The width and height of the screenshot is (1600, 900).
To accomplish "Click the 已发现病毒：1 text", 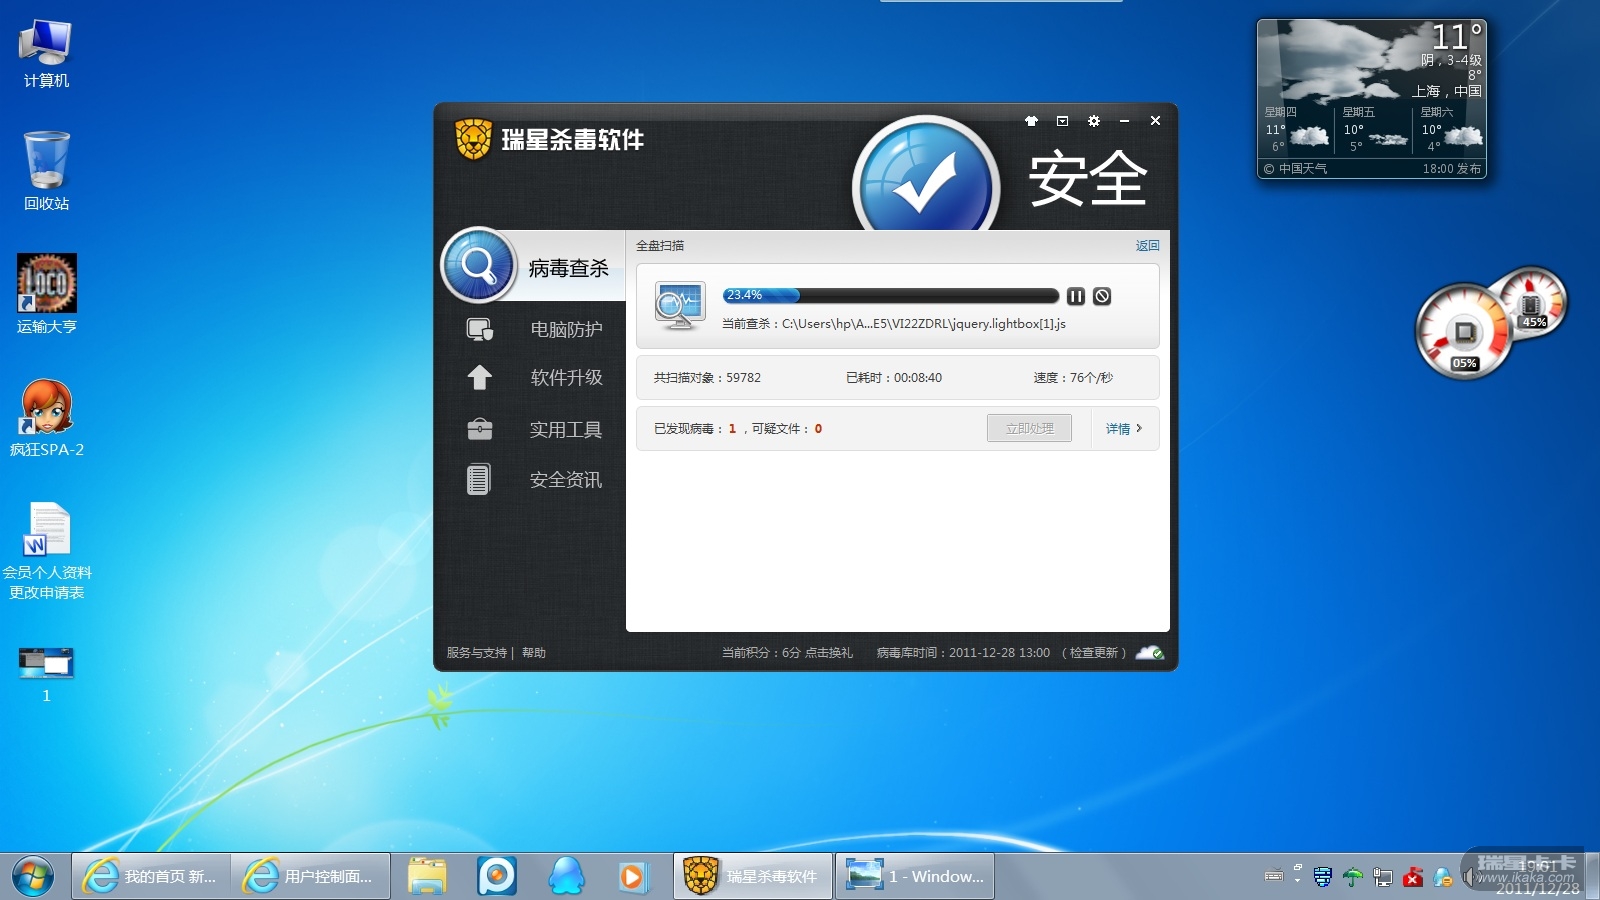I will click(695, 429).
